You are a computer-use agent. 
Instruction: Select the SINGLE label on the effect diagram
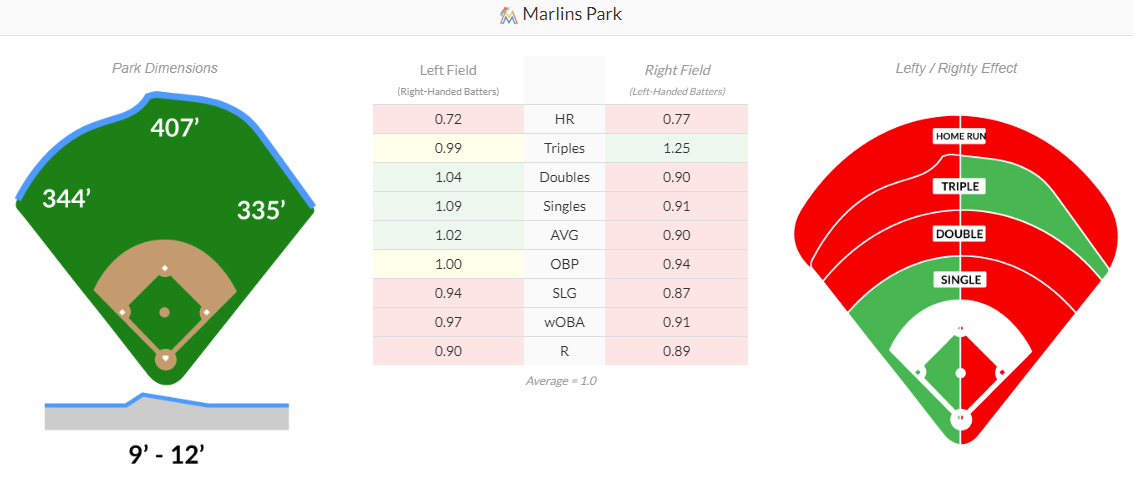960,280
